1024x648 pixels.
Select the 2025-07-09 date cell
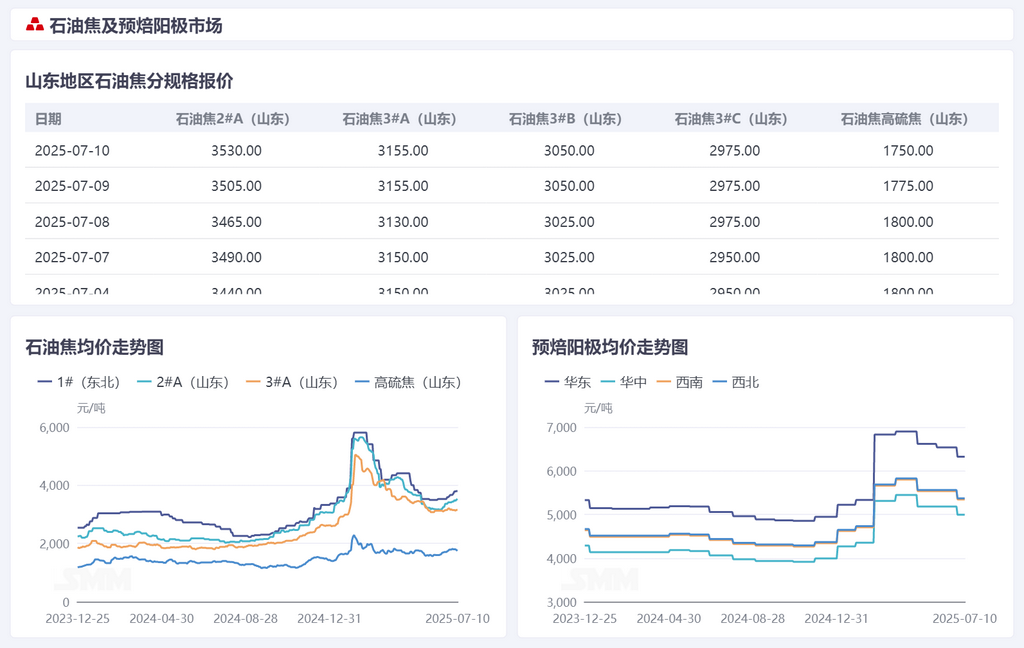coord(72,186)
